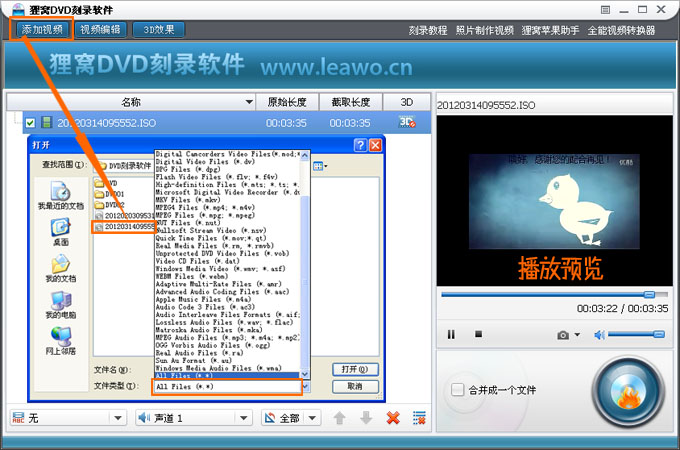Toggle checkbox for 20120314095552.ISO in list
Screen dimensions: 680x450
(31, 123)
